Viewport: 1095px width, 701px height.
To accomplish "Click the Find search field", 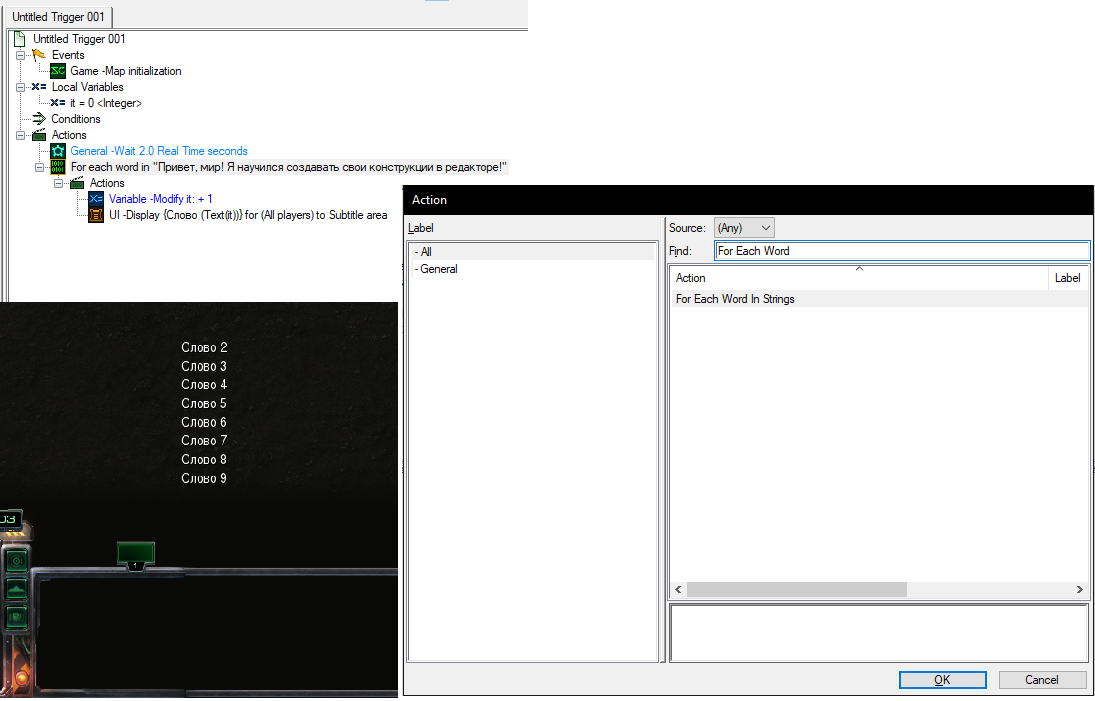I will 902,251.
